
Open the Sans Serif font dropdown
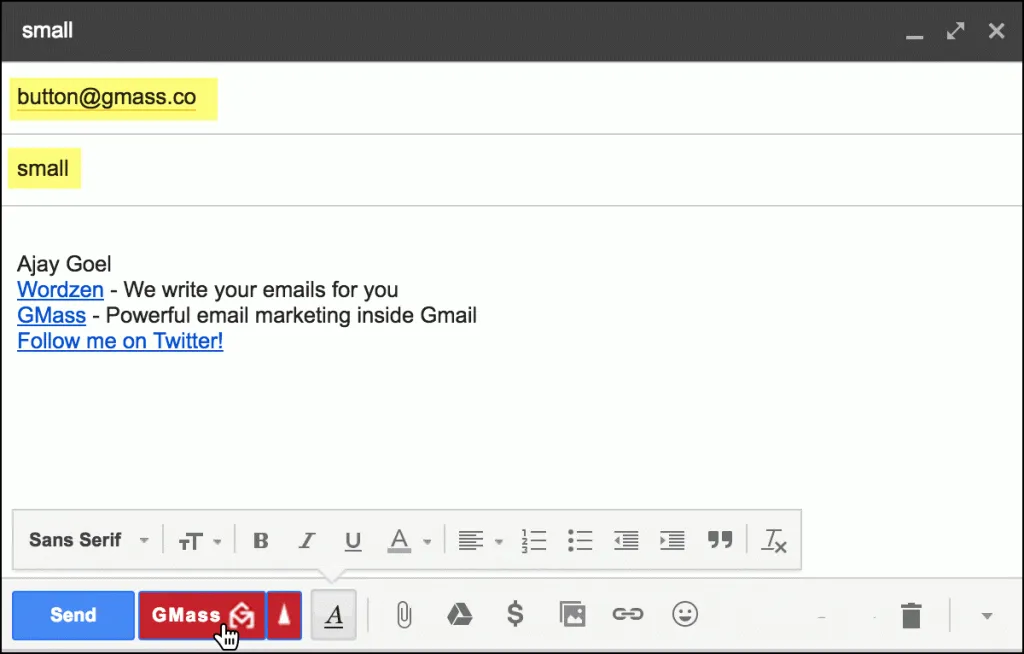pos(89,540)
